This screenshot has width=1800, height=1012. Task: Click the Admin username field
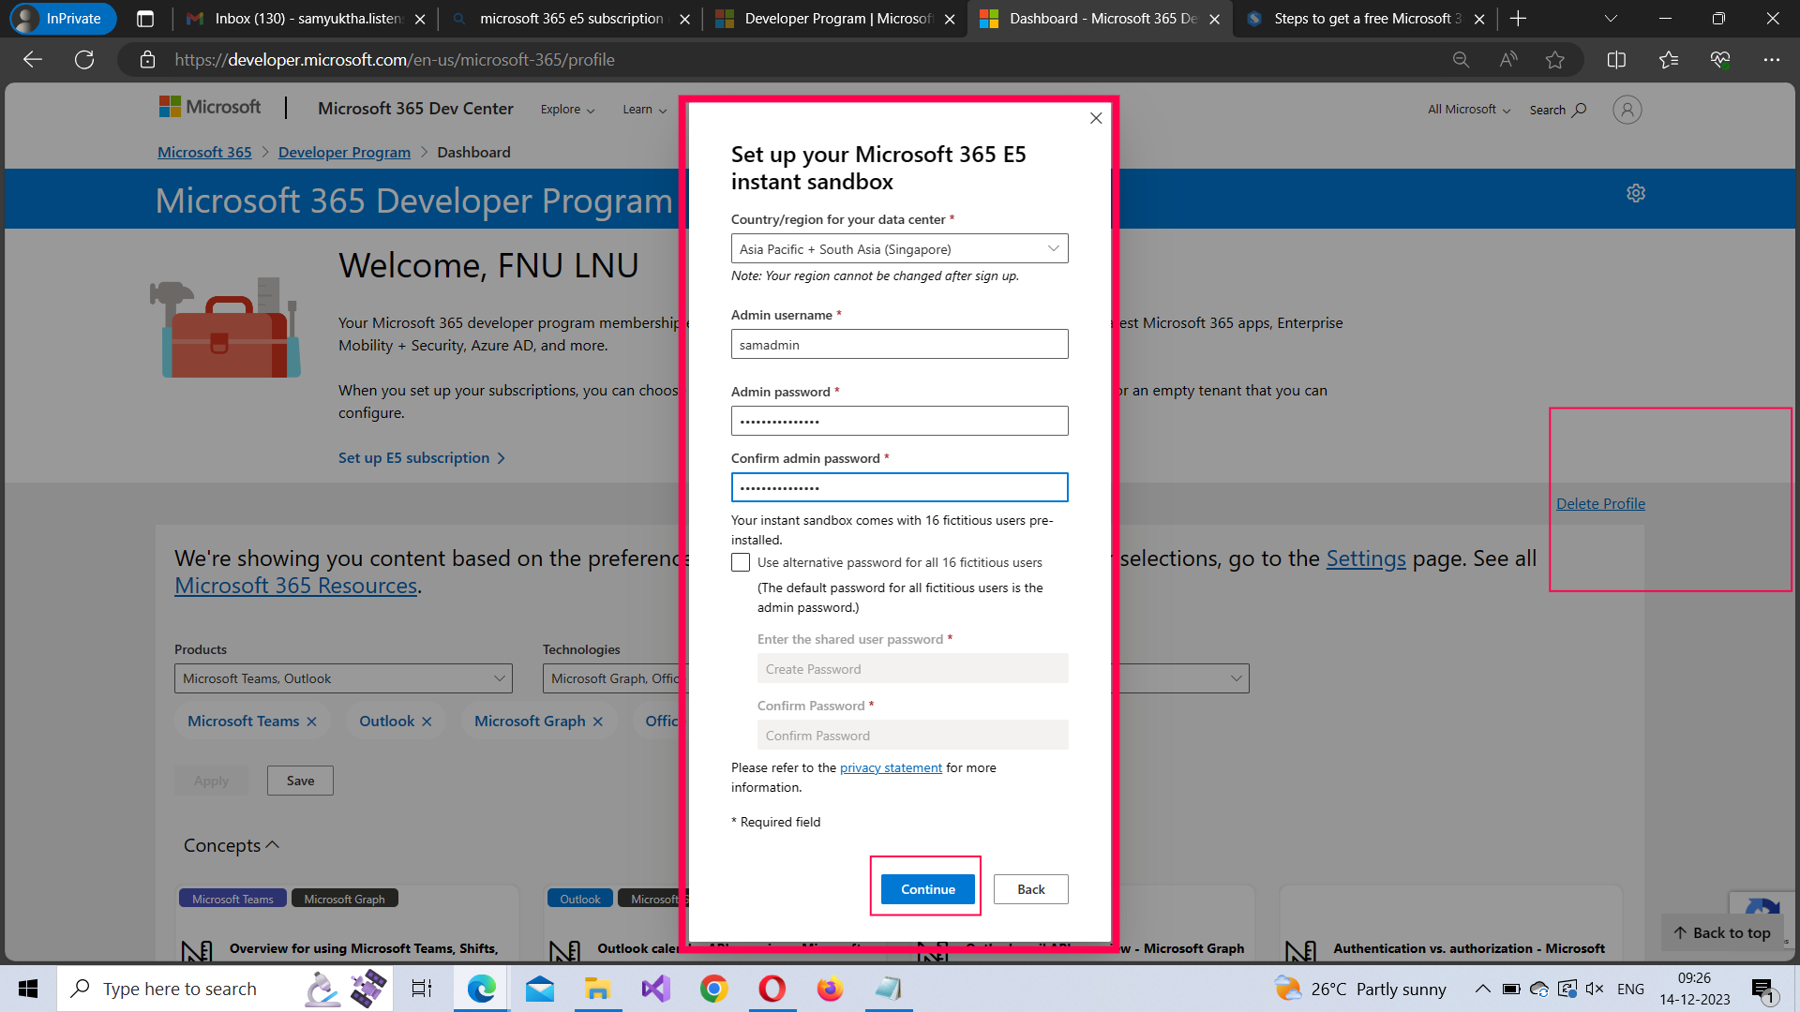[899, 344]
